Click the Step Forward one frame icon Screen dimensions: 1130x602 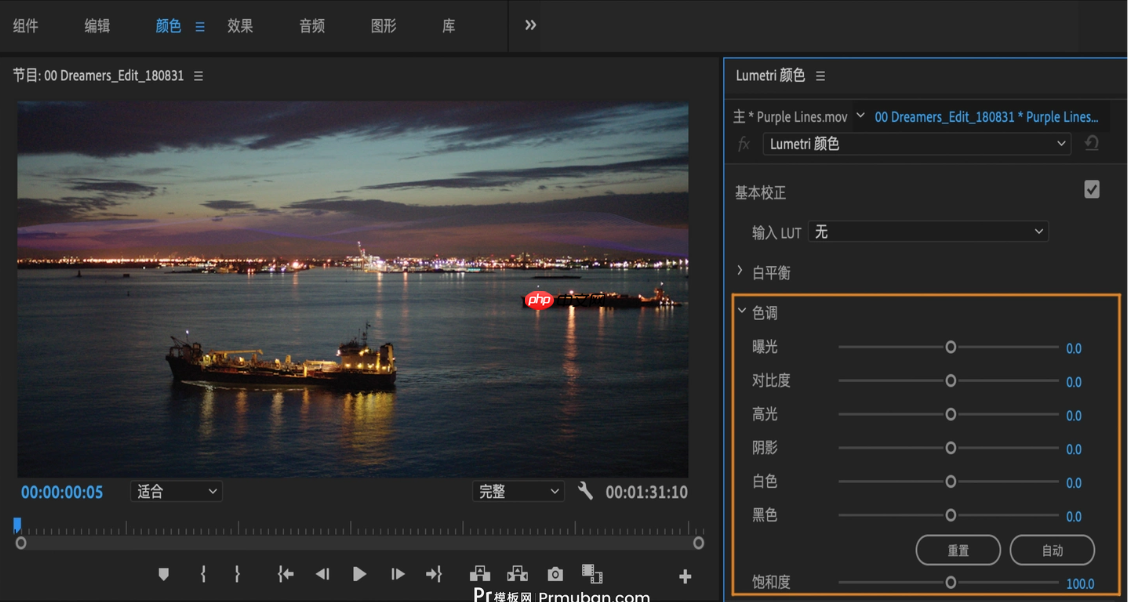pos(398,574)
